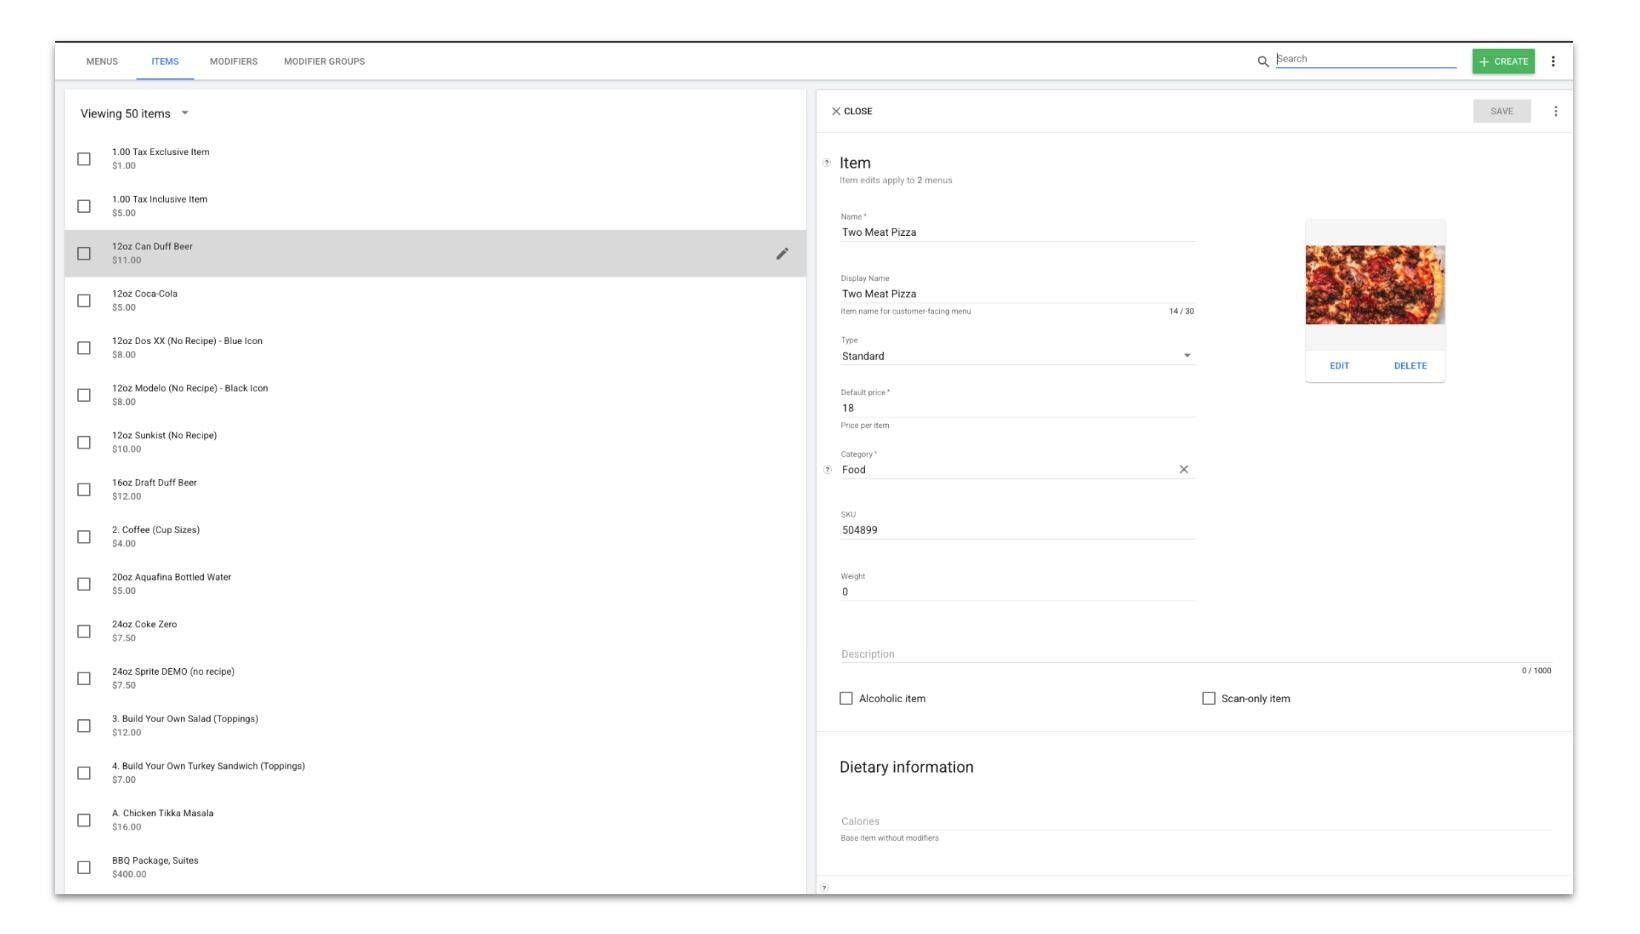
Task: Click Edit under the pizza image
Action: (x=1339, y=366)
